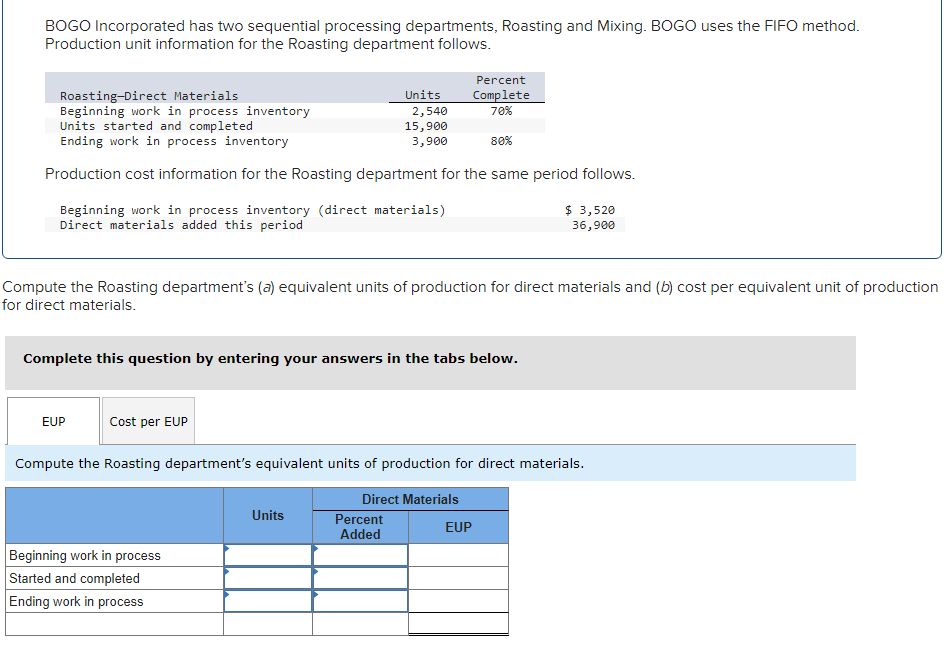
Task: Click blue corner marker in first Units cell
Action: coord(228,550)
